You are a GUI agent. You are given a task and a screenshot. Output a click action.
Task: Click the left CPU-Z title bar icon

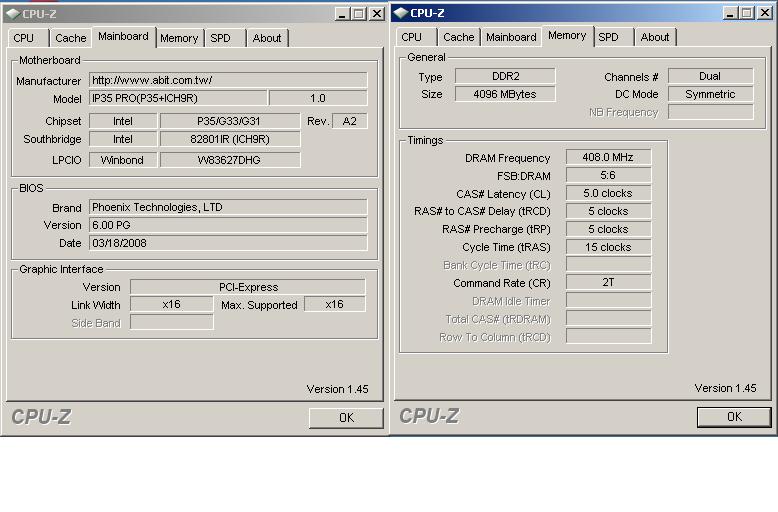point(13,14)
